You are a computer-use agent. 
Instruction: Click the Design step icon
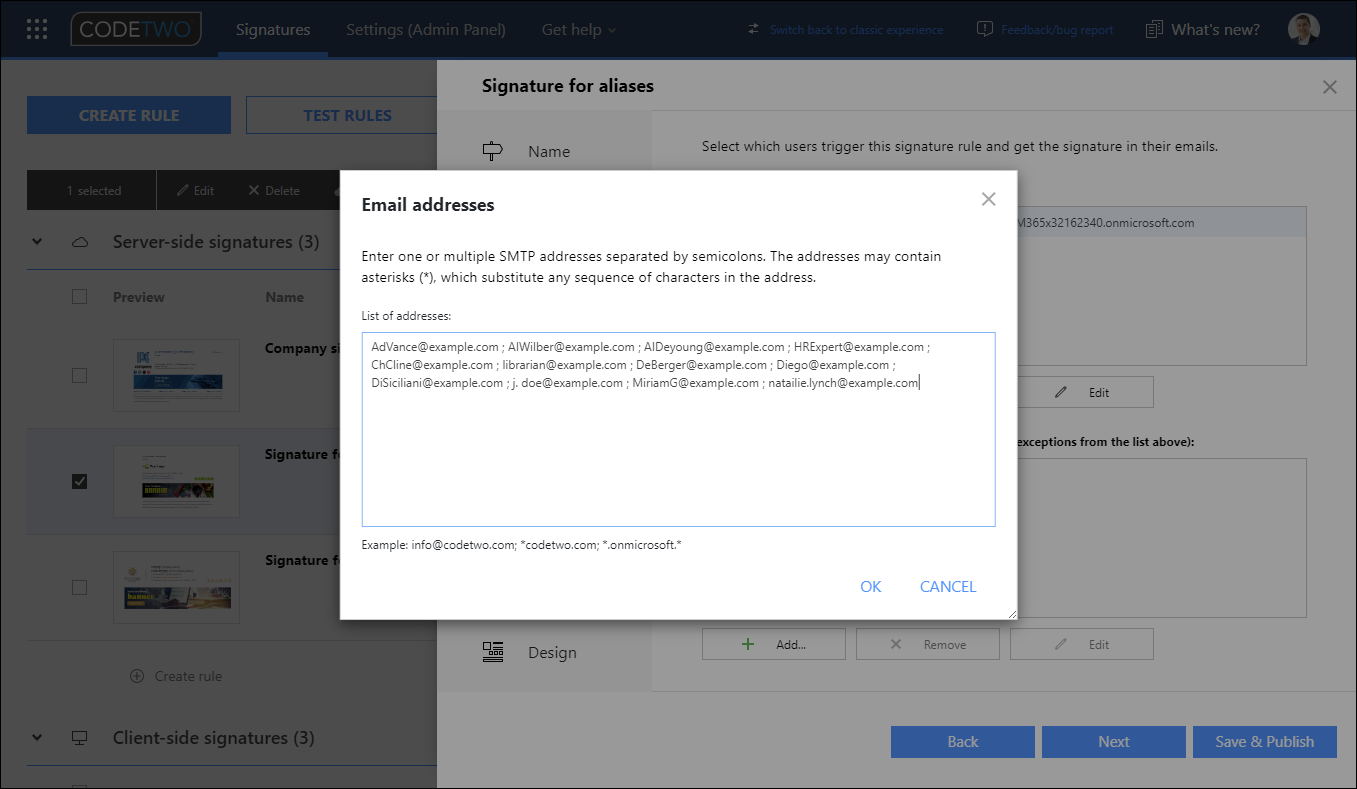click(493, 653)
